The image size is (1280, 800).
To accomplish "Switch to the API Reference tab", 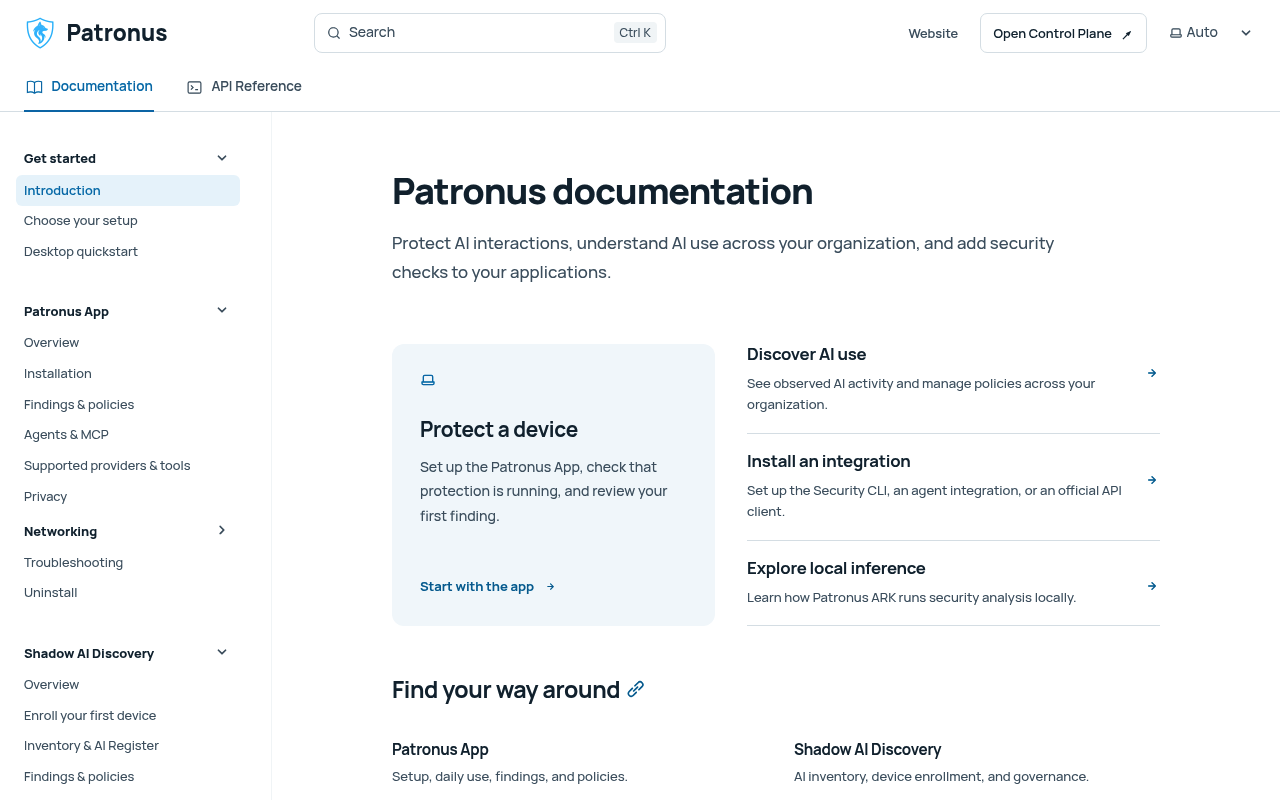I will point(244,87).
